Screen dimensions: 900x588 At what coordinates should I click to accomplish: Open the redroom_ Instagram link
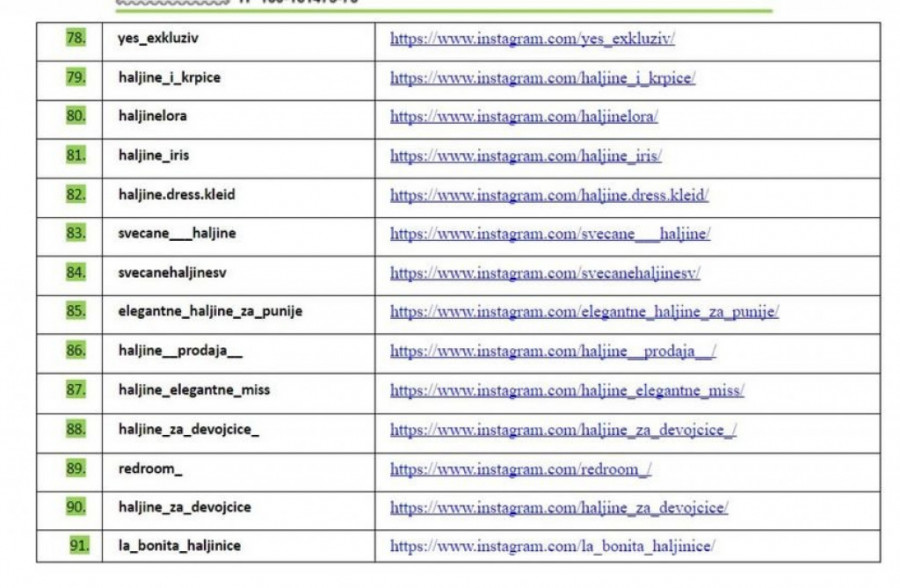[x=520, y=469]
